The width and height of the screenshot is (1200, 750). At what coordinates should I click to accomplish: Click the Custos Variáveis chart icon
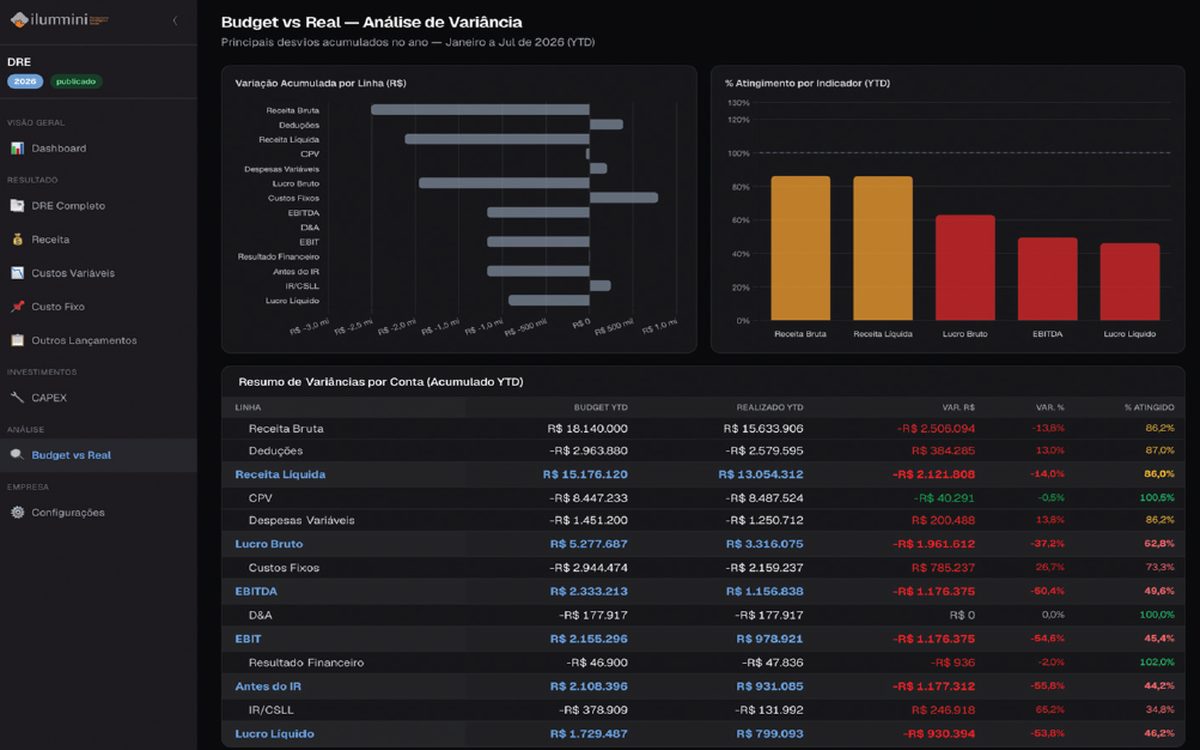tap(17, 273)
